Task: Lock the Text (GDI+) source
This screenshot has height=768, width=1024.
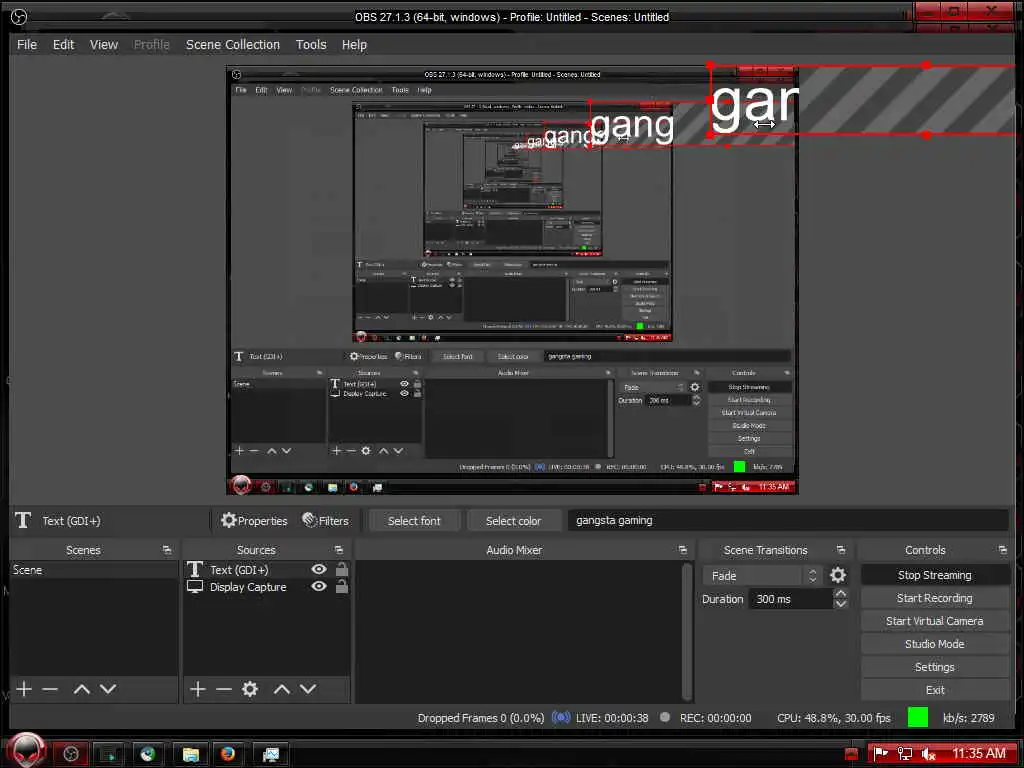Action: click(x=342, y=569)
